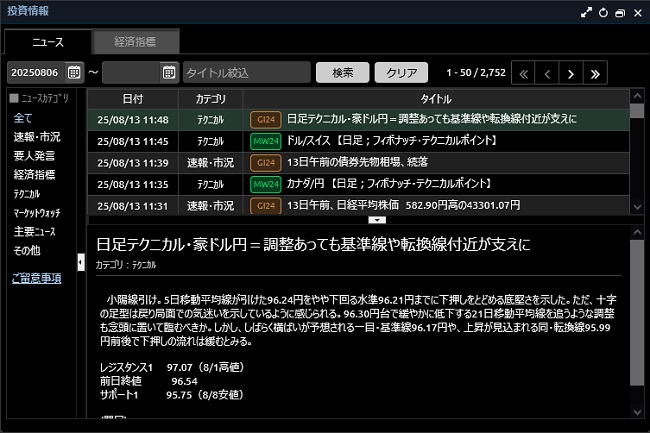Open the ご留意事項 link
Image resolution: width=650 pixels, height=433 pixels.
click(x=36, y=278)
